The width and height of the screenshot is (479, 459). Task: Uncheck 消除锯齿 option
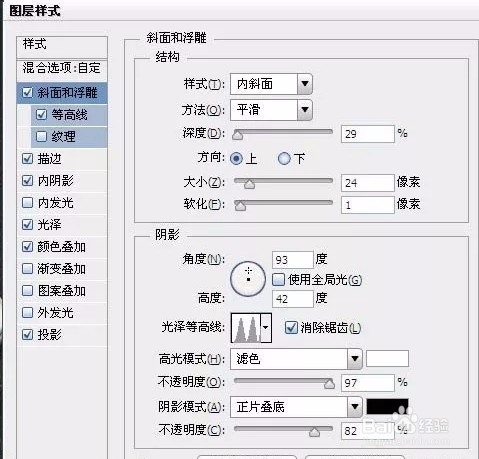291,327
